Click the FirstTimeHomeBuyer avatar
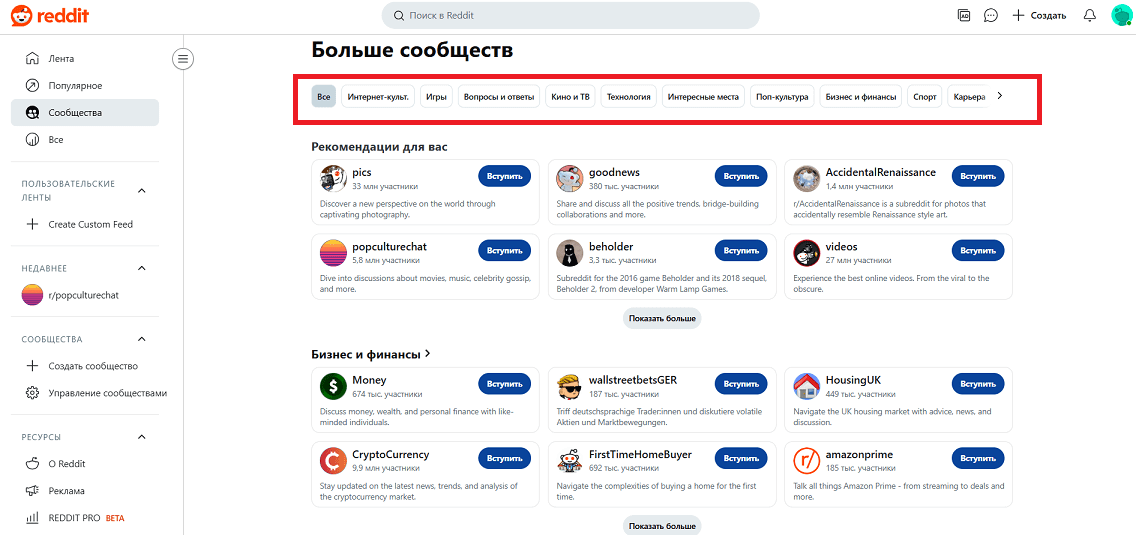The height and width of the screenshot is (535, 1136). [569, 460]
